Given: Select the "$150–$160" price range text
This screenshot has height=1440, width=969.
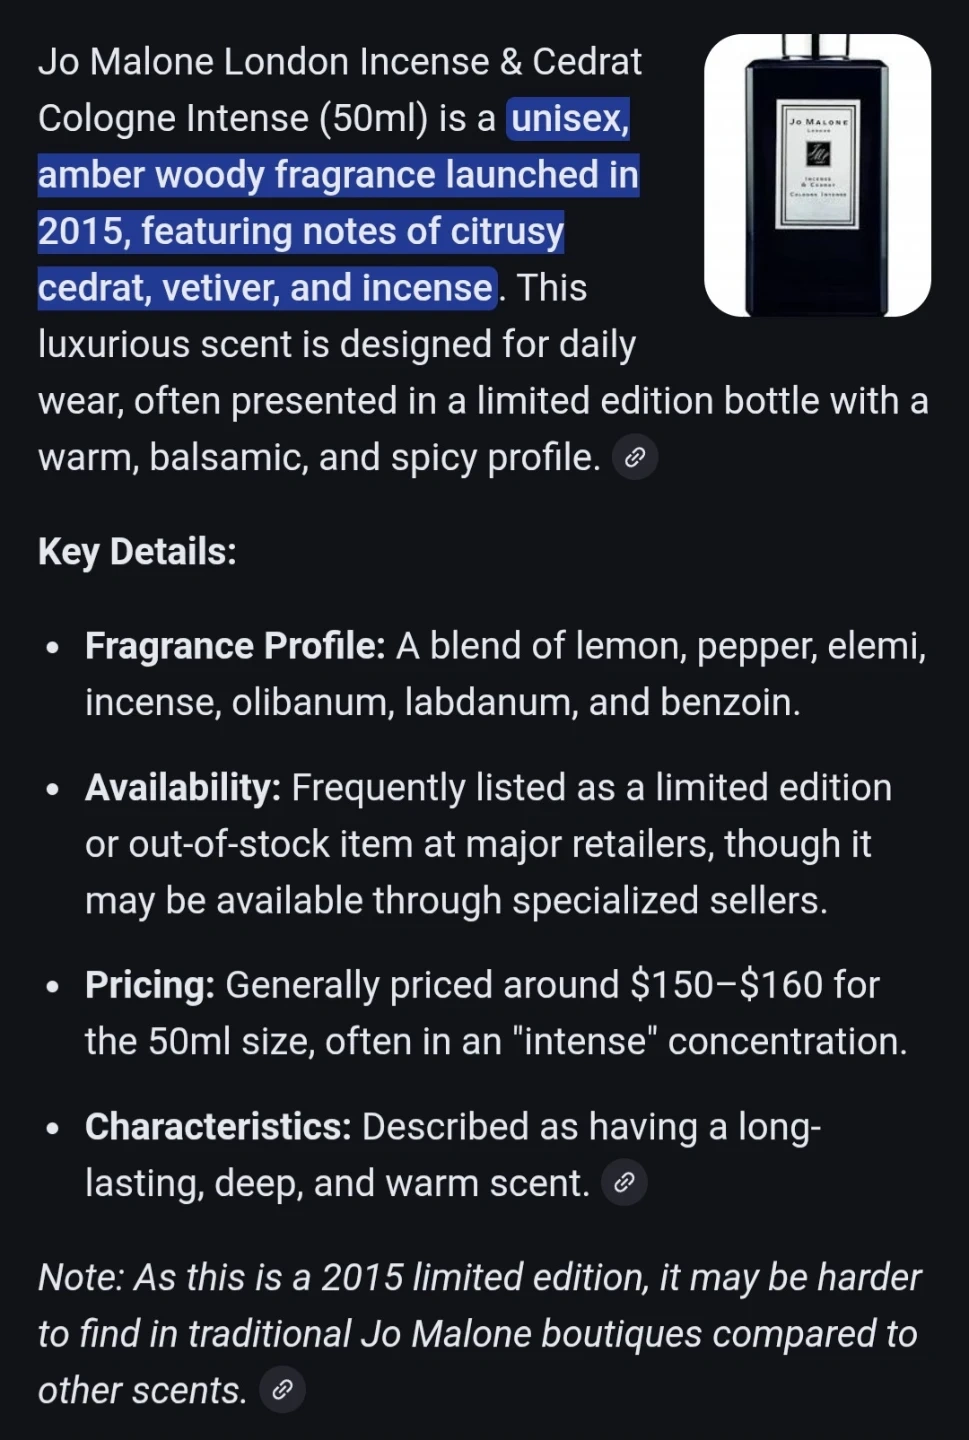Looking at the screenshot, I should point(726,985).
